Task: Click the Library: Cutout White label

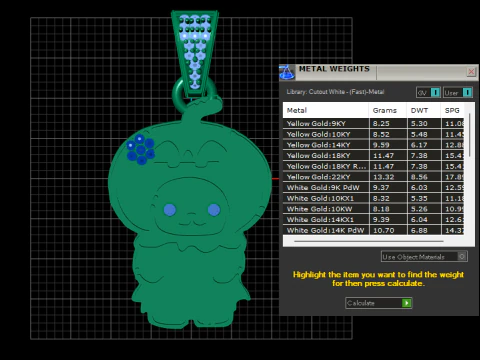Action: click(335, 92)
